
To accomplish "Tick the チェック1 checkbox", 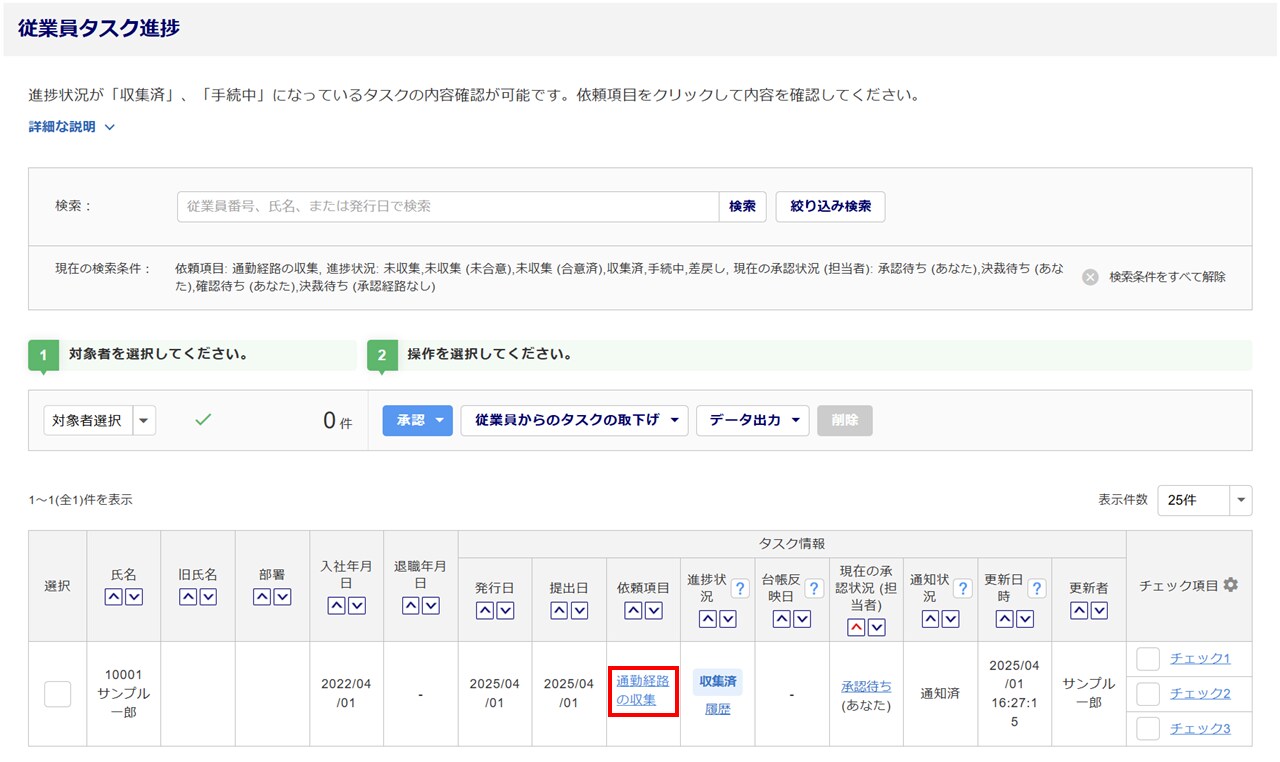I will pos(1148,659).
